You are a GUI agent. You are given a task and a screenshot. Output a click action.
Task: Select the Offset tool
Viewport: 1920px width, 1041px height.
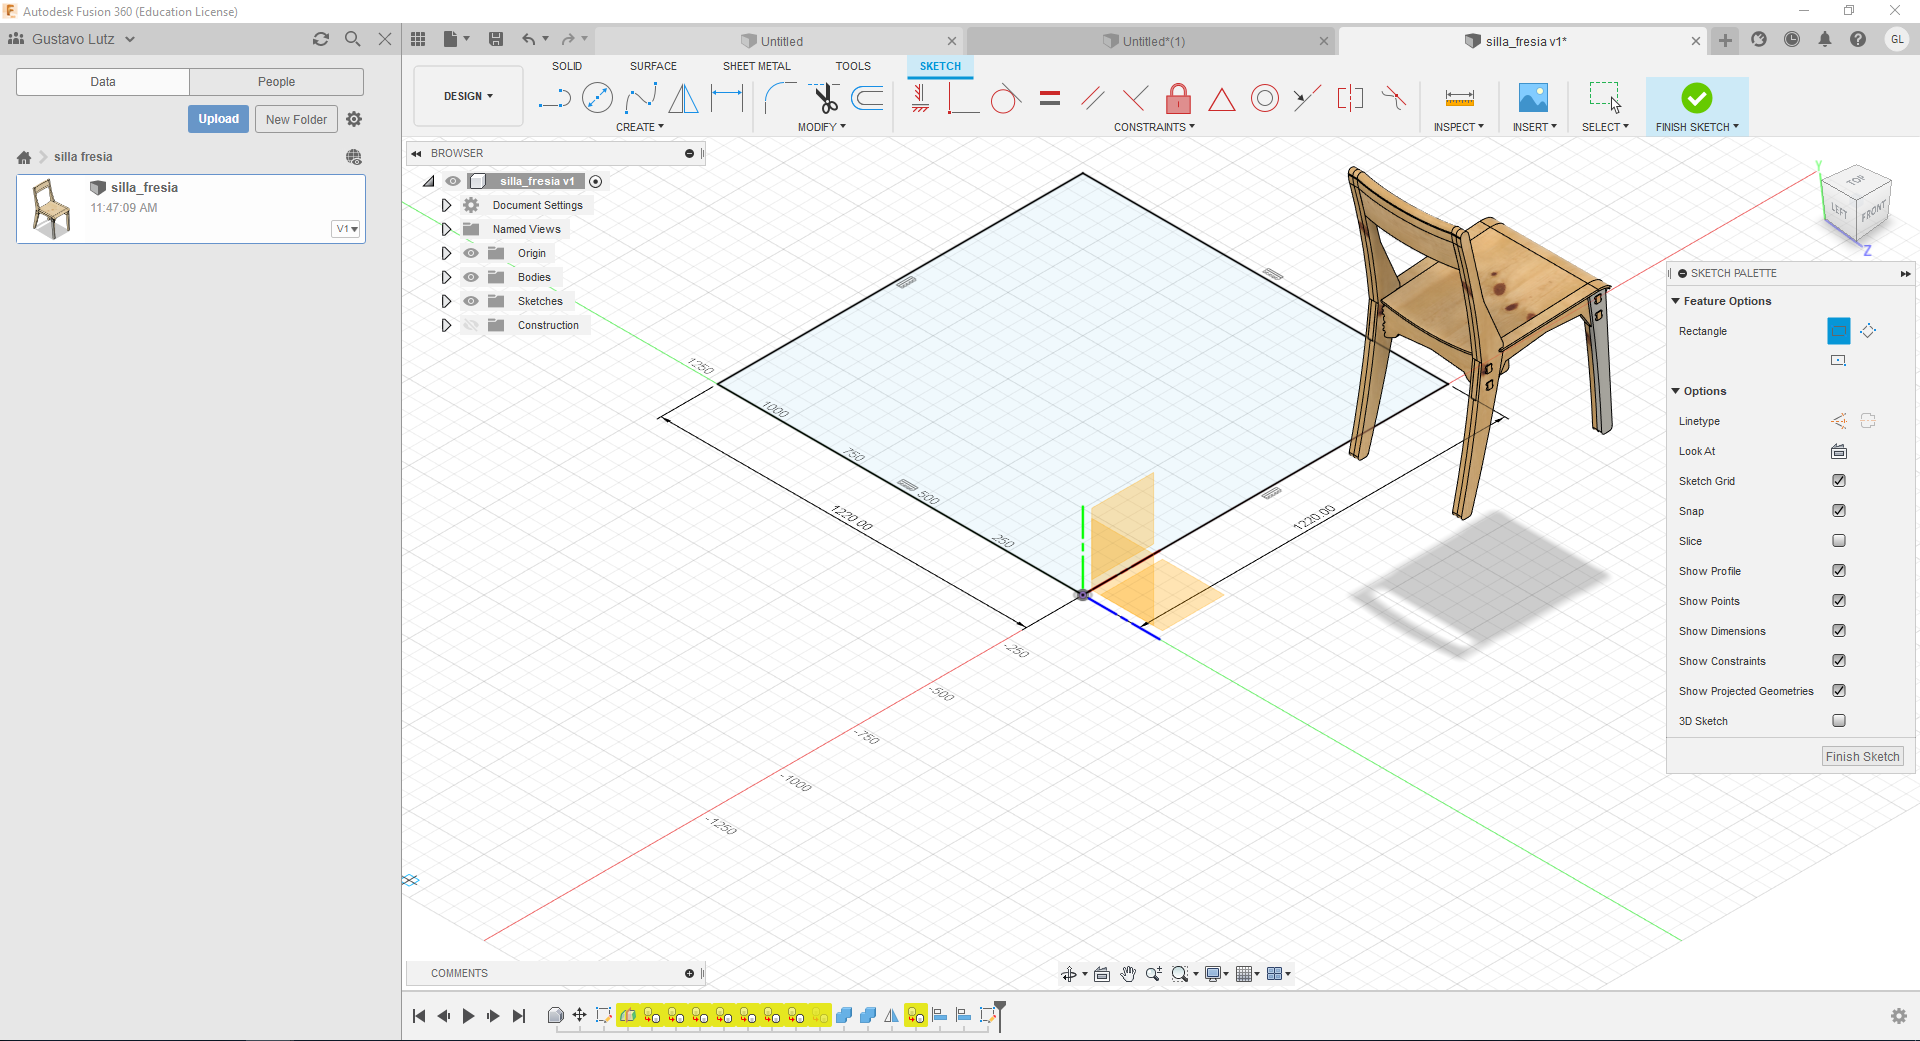pyautogui.click(x=867, y=98)
